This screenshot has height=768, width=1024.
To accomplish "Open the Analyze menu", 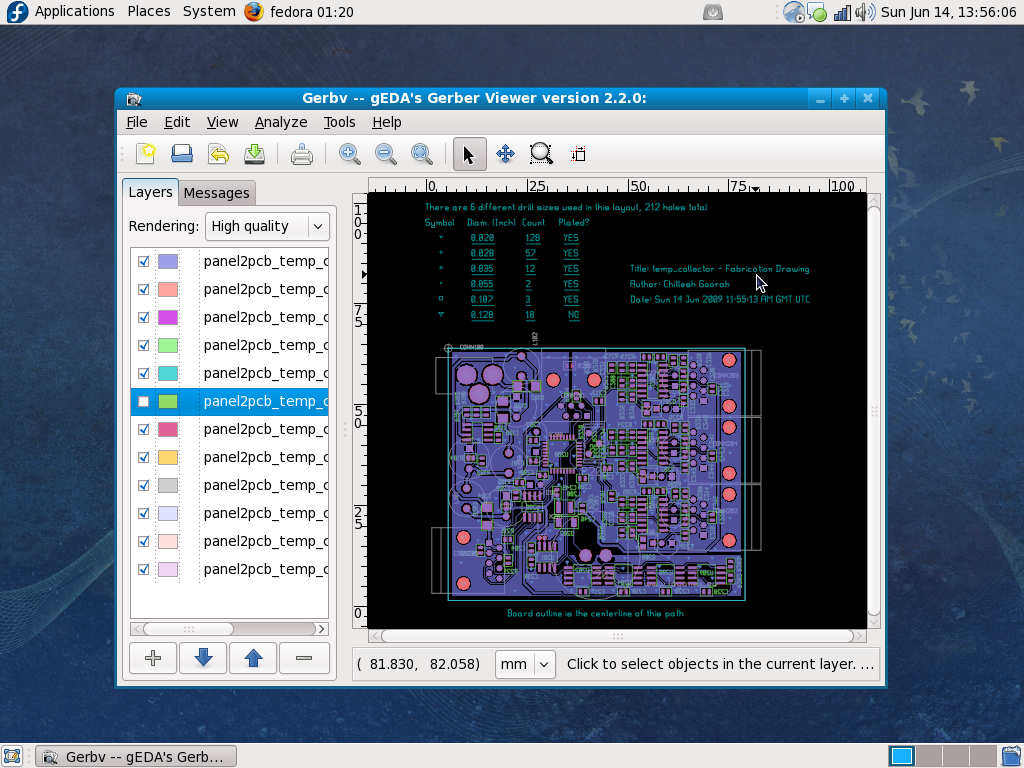I will [281, 122].
